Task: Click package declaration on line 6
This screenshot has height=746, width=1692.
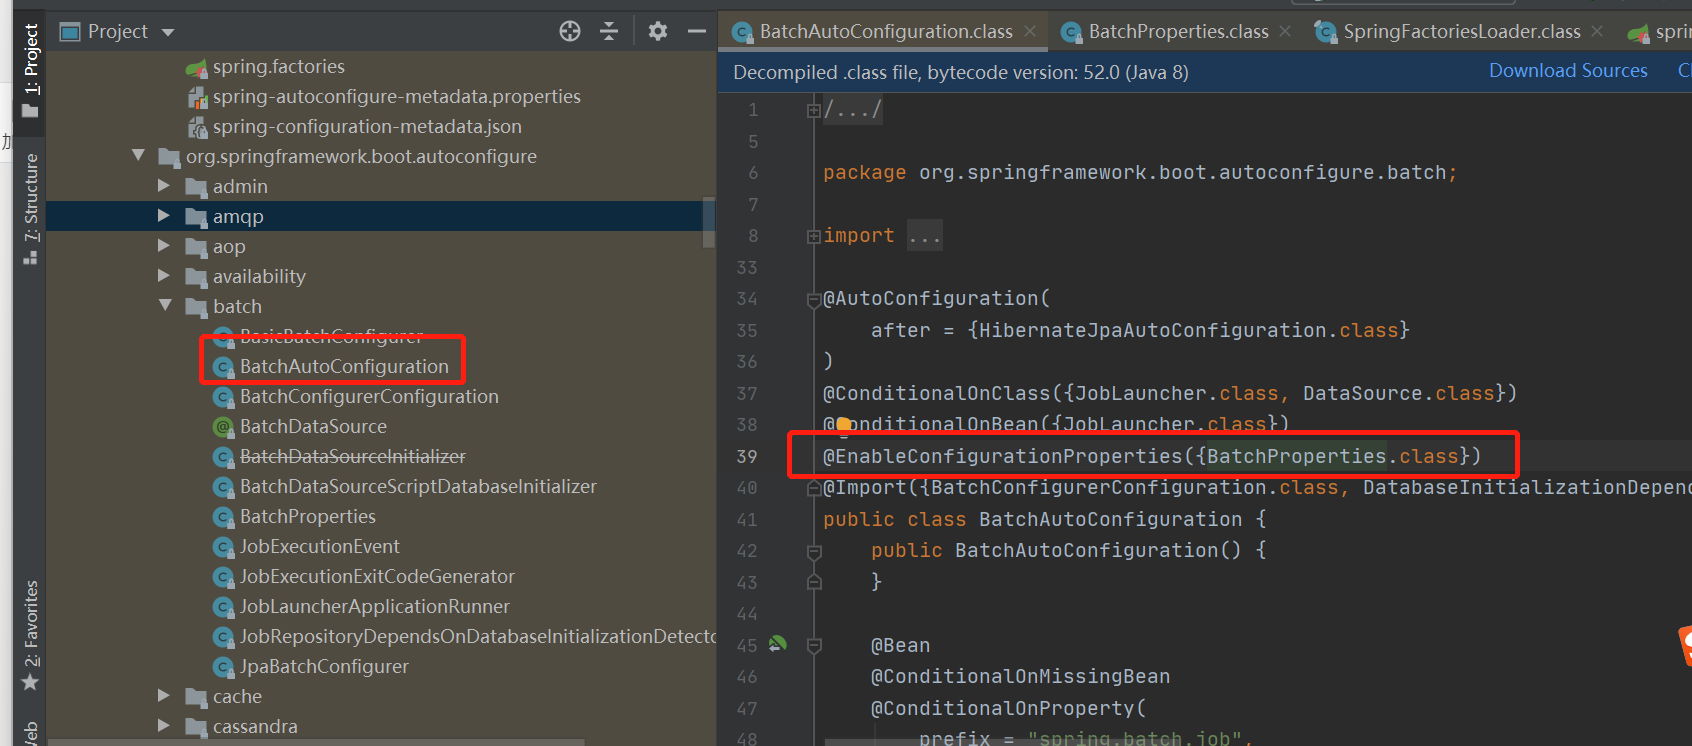Action: 1140,173
